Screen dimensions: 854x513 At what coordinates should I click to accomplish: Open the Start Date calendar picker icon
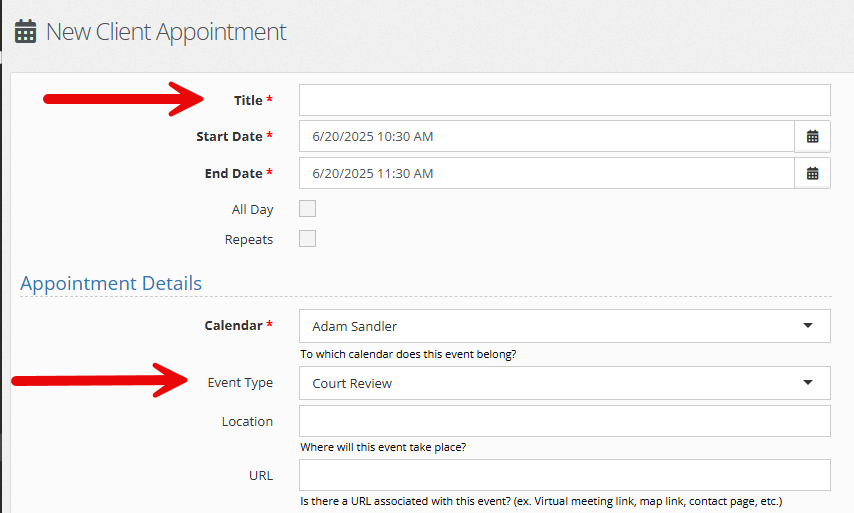point(812,137)
